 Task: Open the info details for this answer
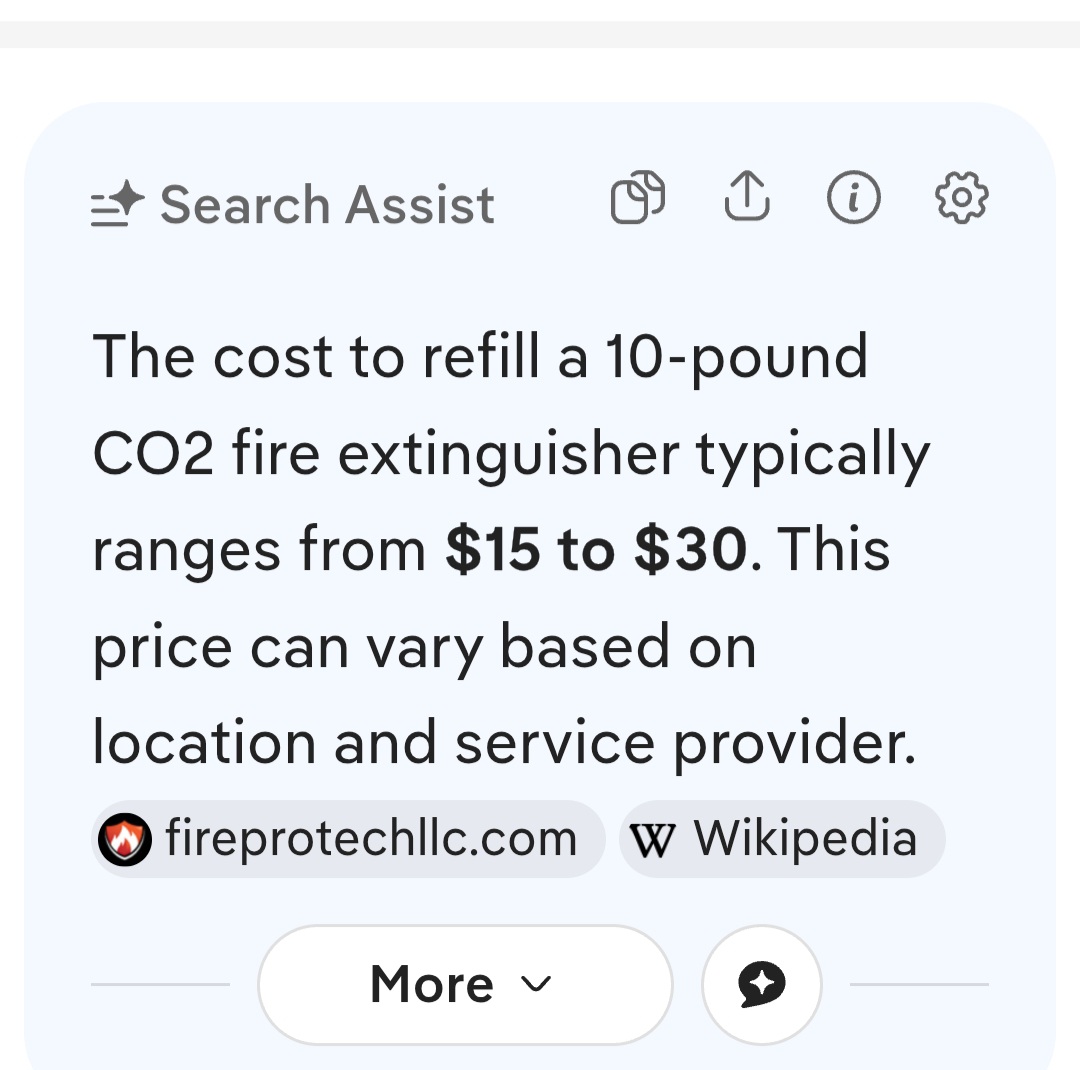pyautogui.click(x=853, y=198)
